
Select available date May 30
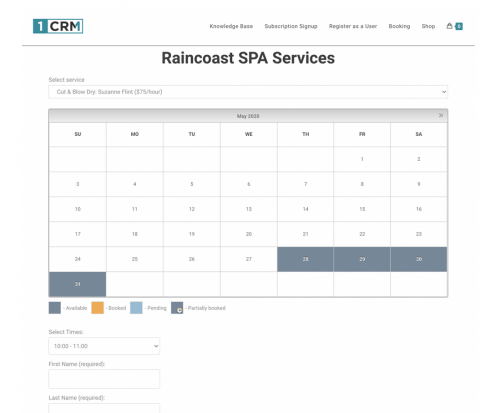(419, 259)
